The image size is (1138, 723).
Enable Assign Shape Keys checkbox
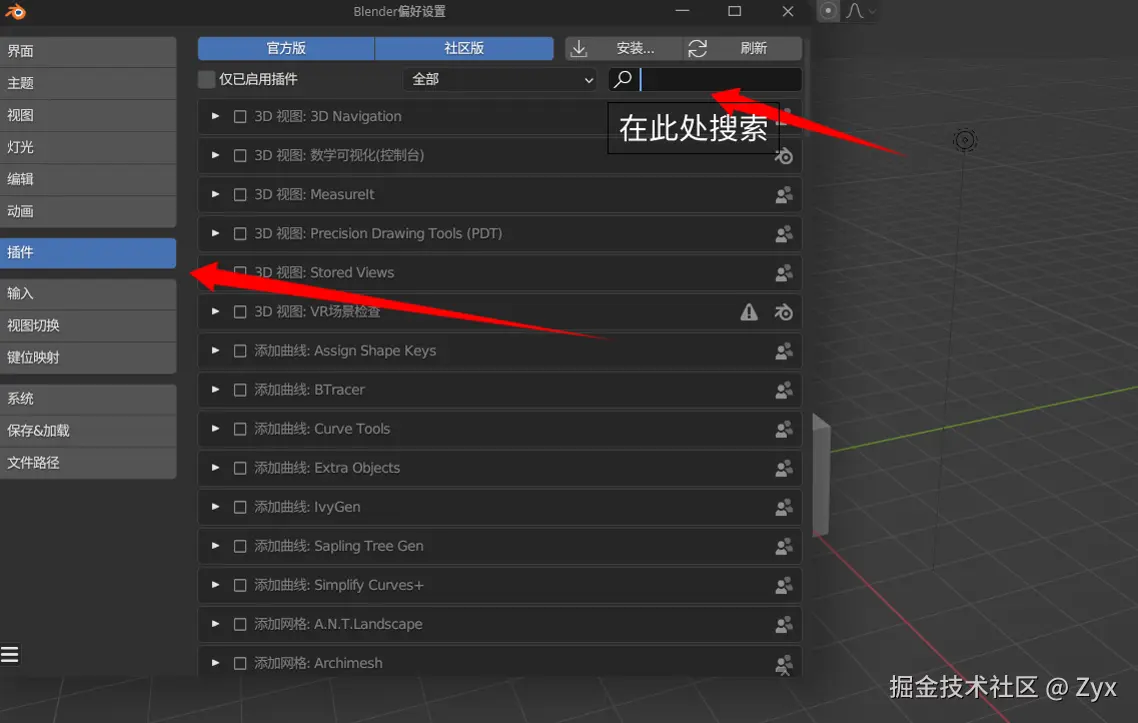tap(240, 351)
